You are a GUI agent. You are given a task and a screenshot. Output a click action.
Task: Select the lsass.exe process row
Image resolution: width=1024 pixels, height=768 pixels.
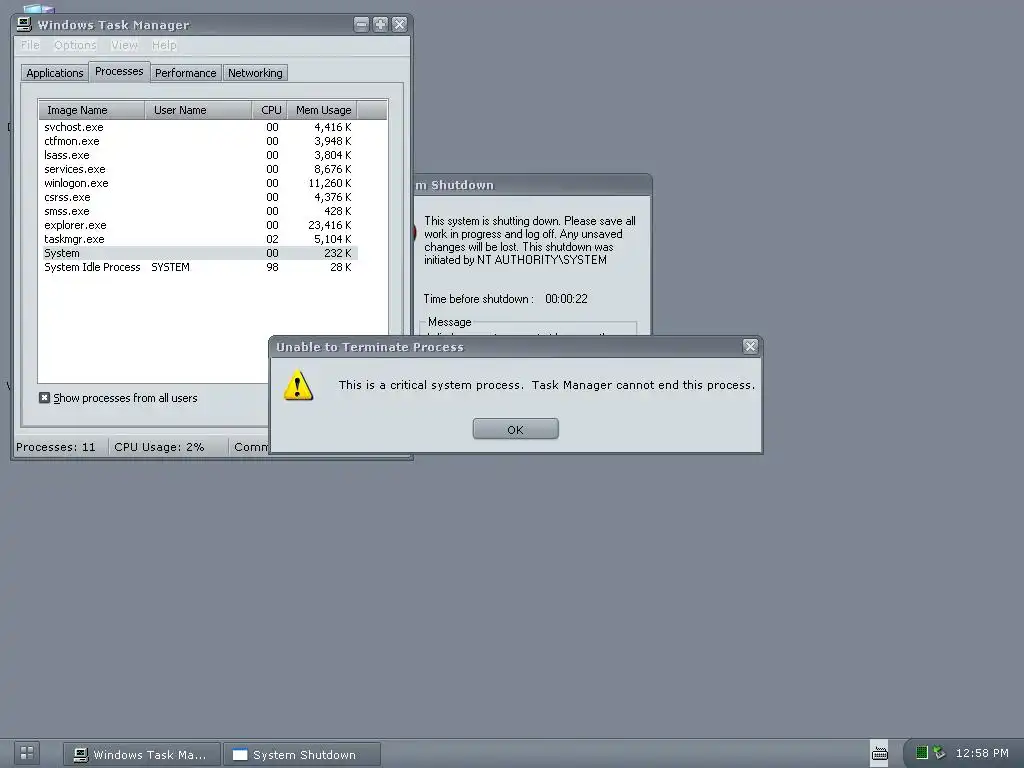coord(200,155)
